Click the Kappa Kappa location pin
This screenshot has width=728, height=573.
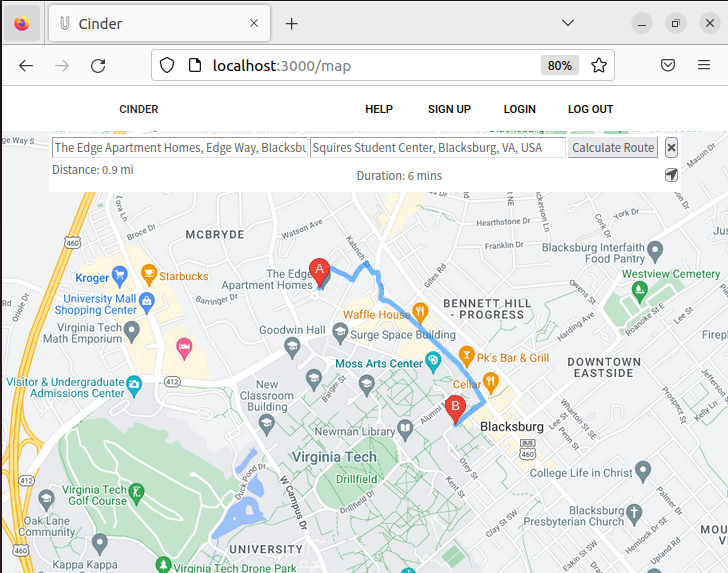pyautogui.click(x=99, y=544)
